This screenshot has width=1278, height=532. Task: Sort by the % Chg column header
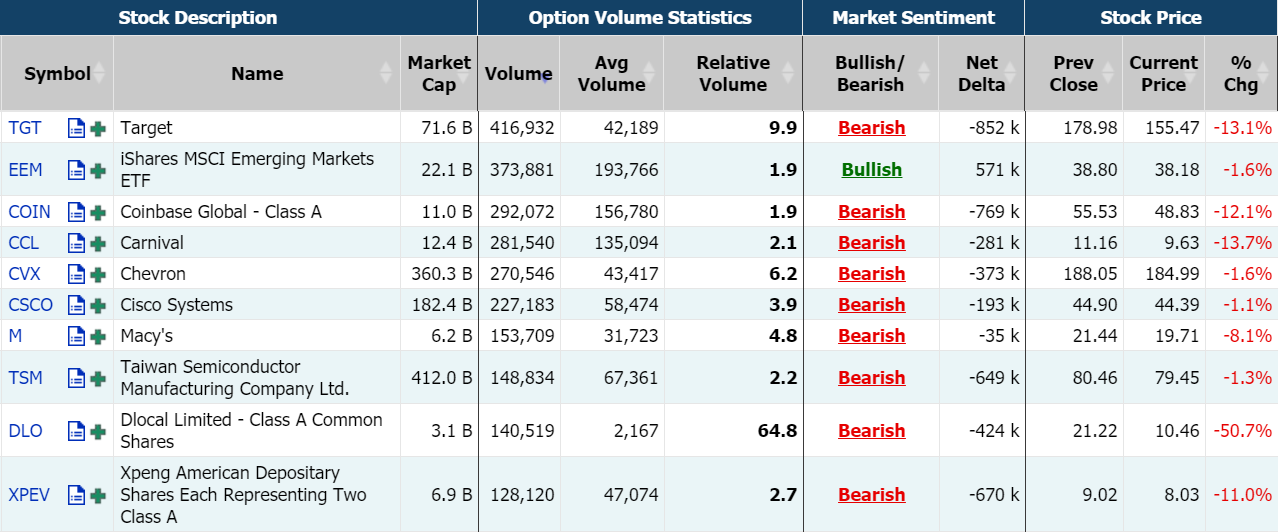[x=1240, y=74]
